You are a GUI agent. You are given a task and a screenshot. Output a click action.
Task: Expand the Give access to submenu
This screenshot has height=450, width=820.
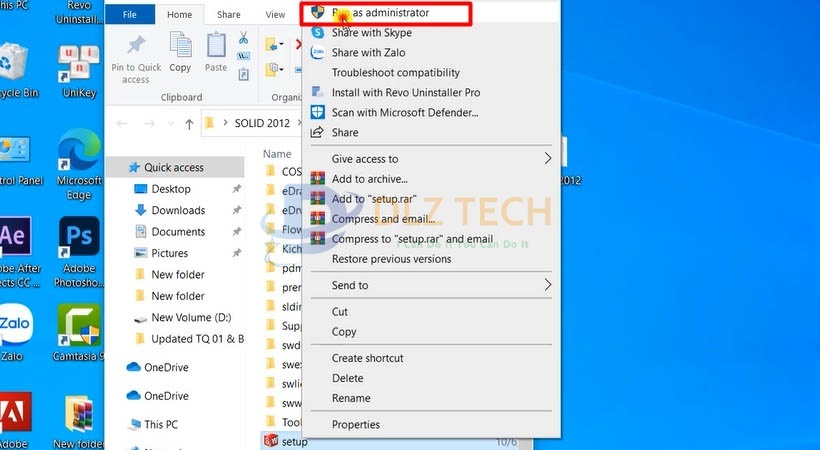[431, 159]
